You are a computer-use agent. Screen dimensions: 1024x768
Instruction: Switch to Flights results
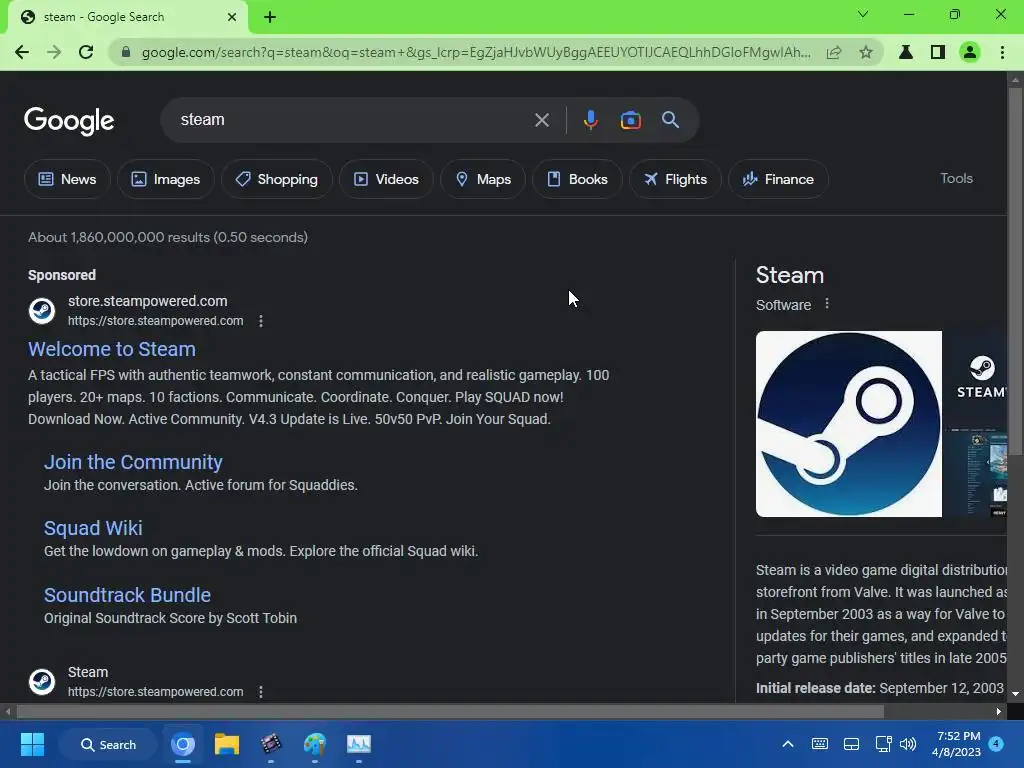click(675, 179)
